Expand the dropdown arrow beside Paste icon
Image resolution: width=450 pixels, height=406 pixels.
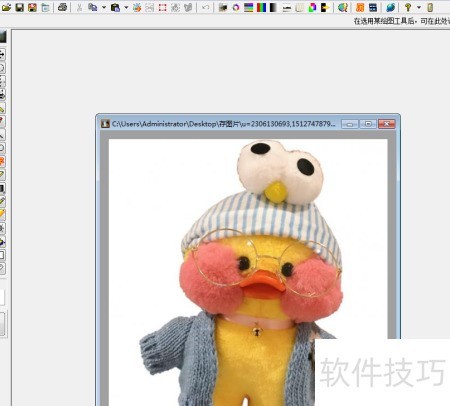126,7
